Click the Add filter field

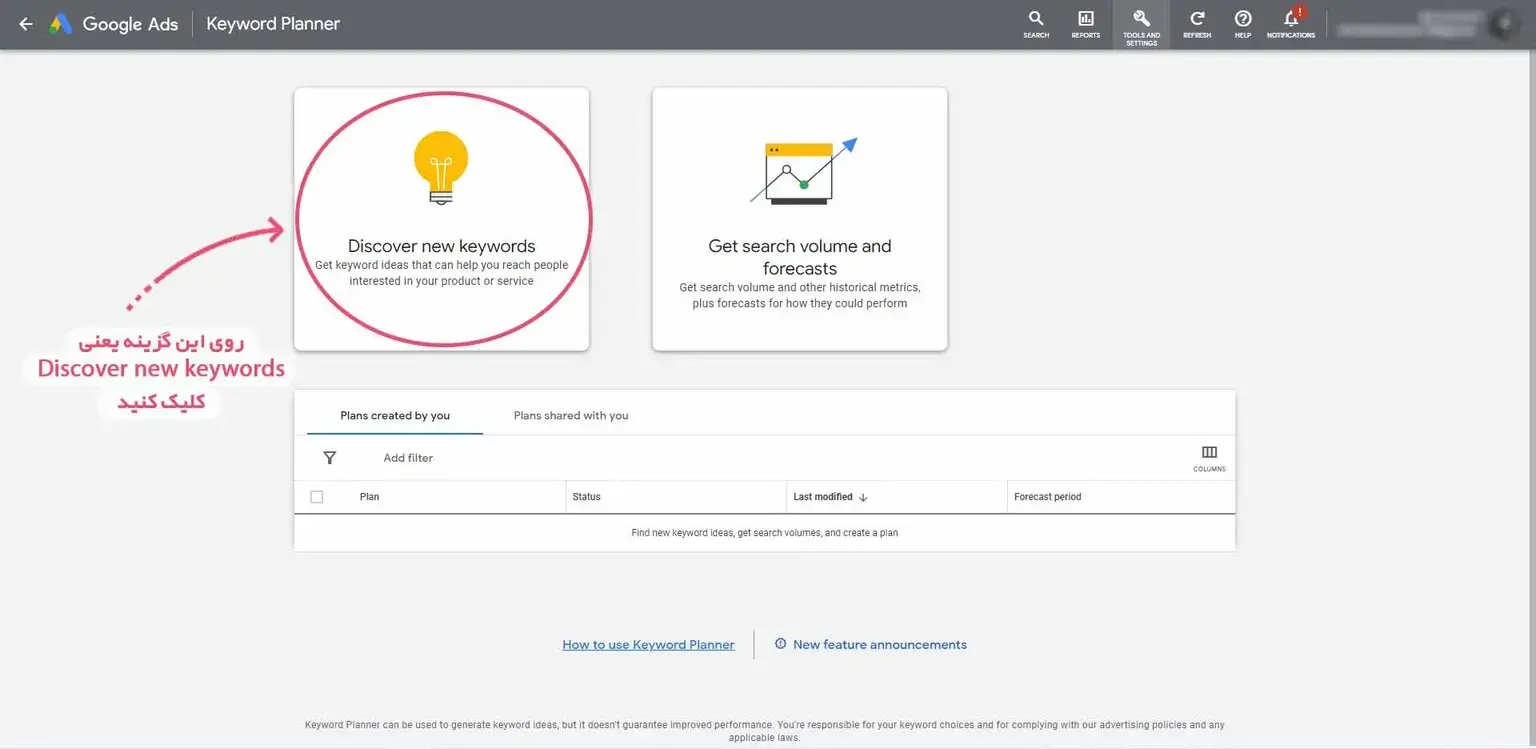(x=408, y=458)
